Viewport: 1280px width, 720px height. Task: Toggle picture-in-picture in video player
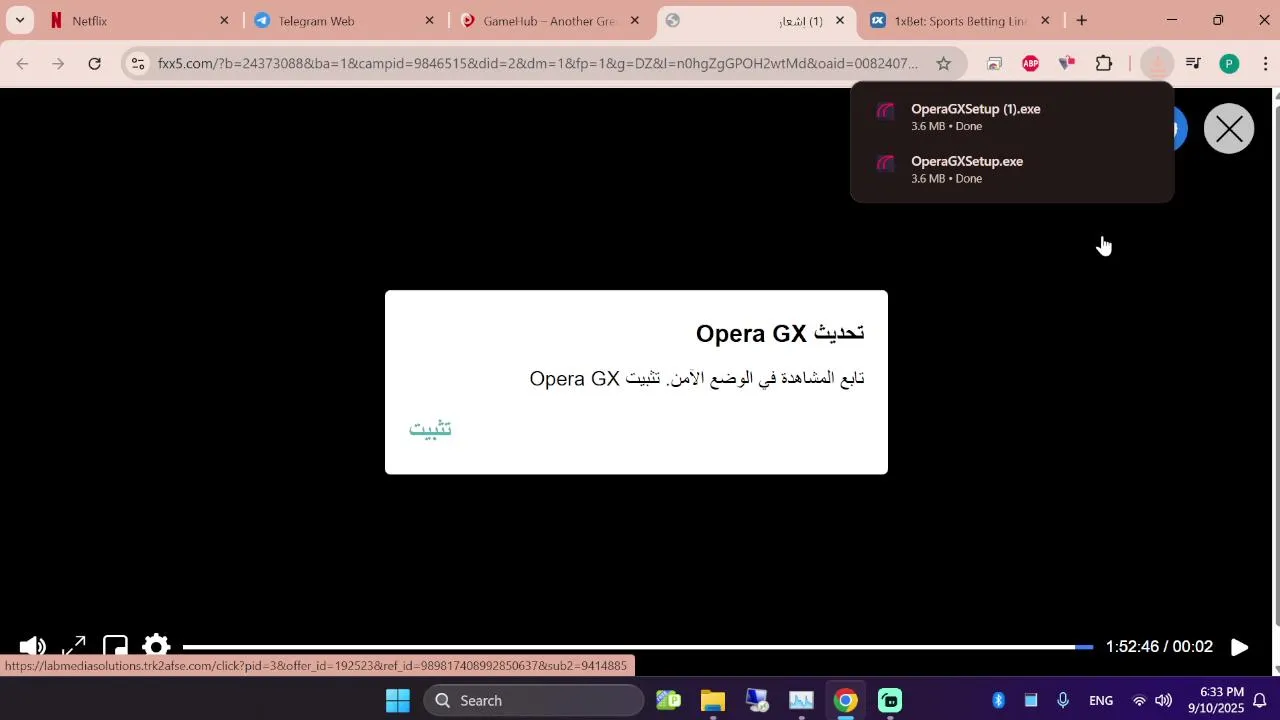(x=115, y=647)
